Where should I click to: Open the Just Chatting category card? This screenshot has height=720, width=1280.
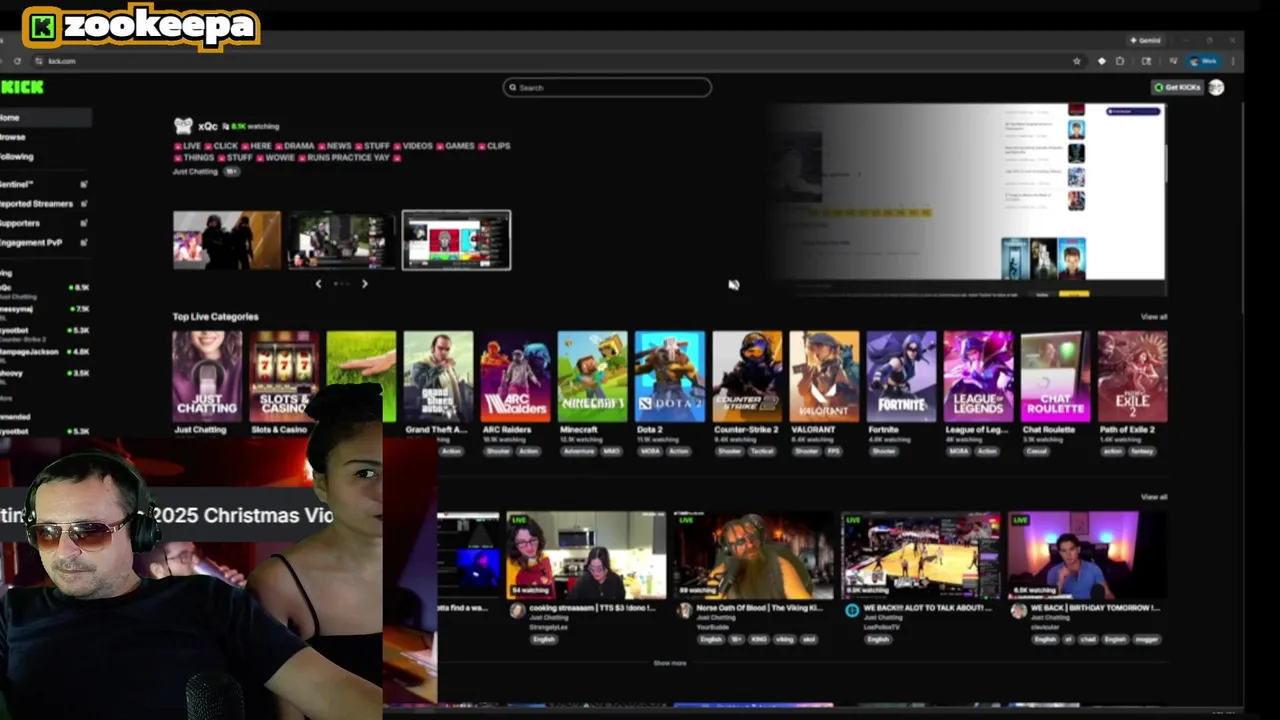pyautogui.click(x=207, y=377)
